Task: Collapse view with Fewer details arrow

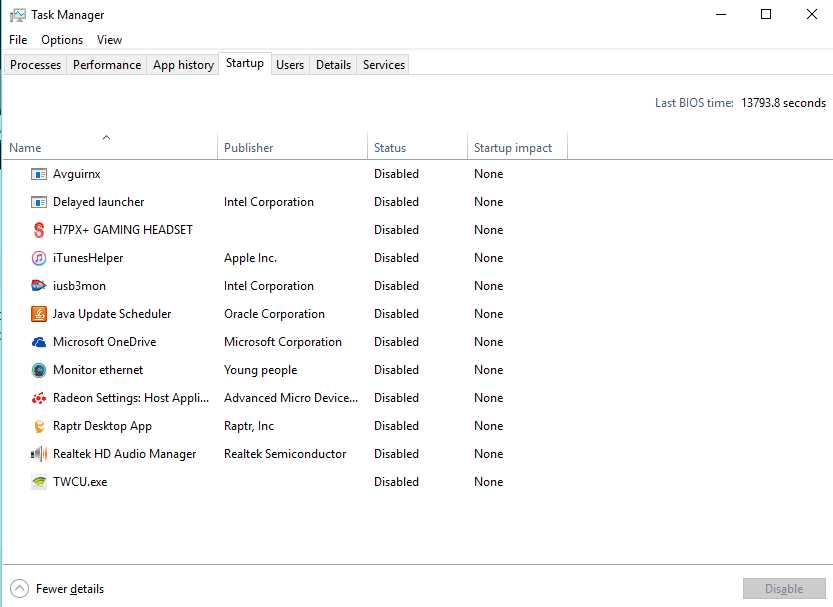Action: pos(20,588)
